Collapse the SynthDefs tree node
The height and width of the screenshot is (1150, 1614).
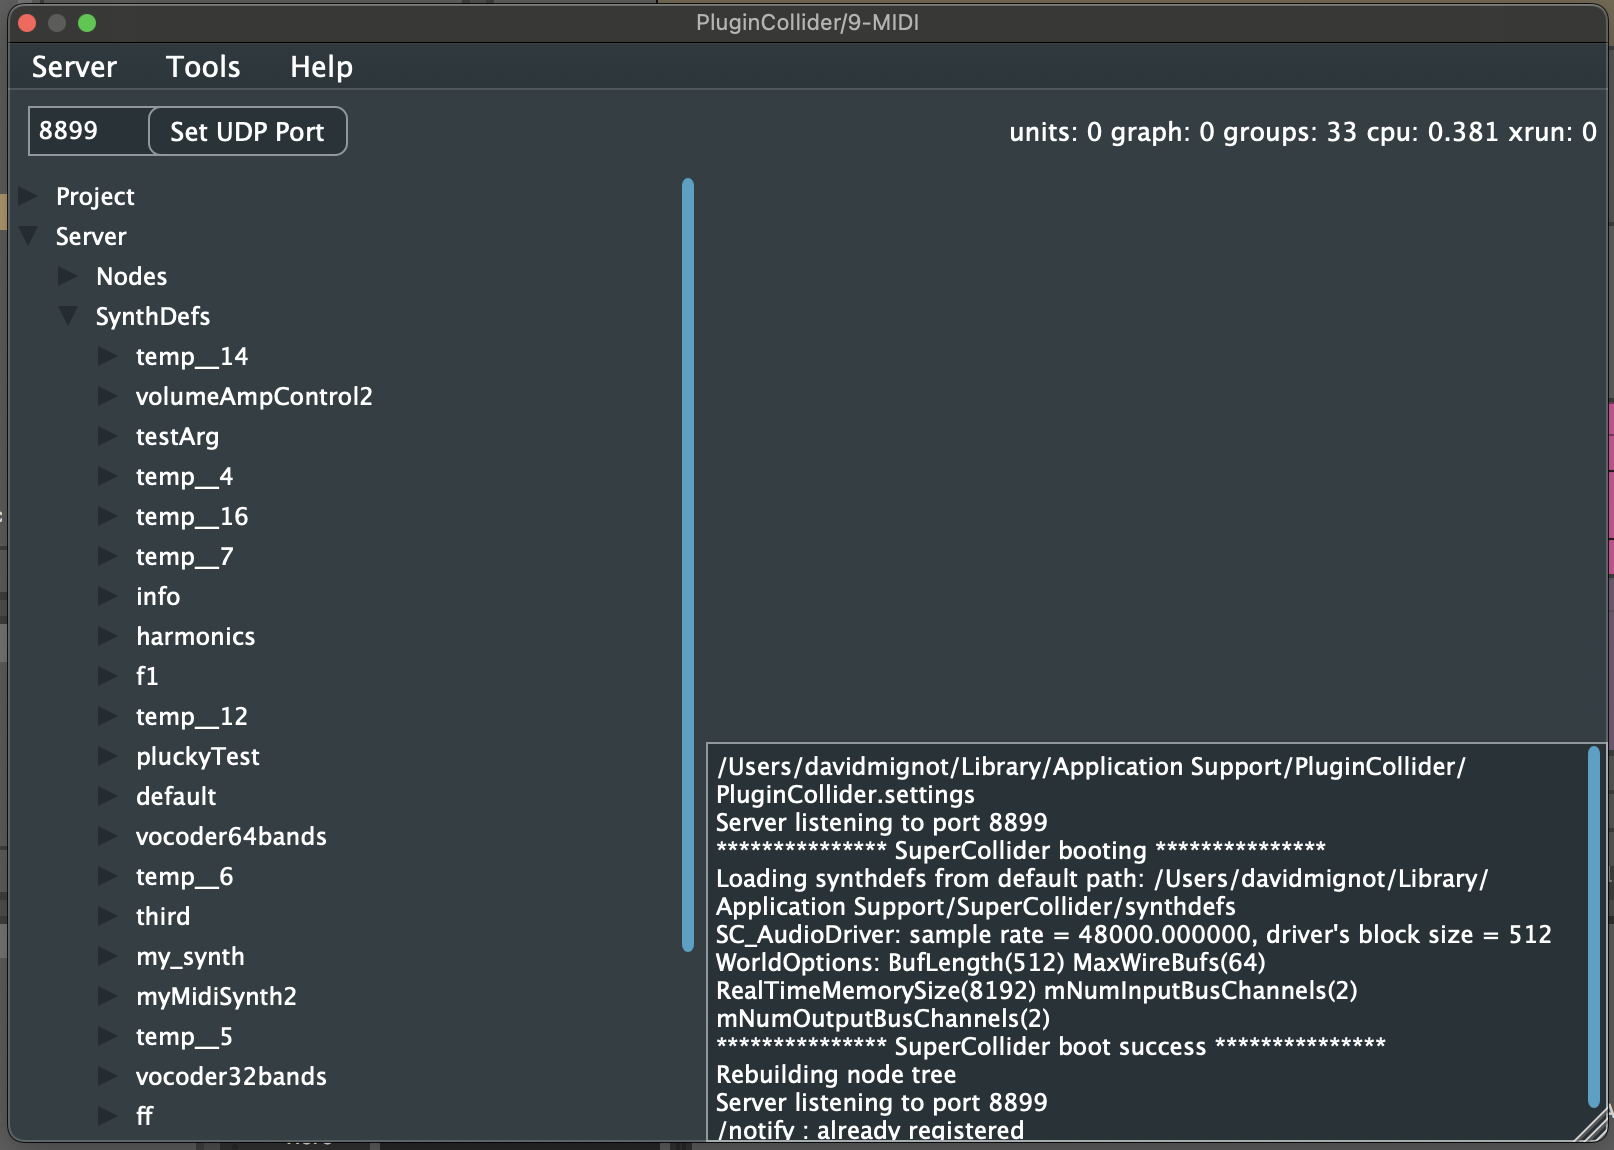point(68,316)
